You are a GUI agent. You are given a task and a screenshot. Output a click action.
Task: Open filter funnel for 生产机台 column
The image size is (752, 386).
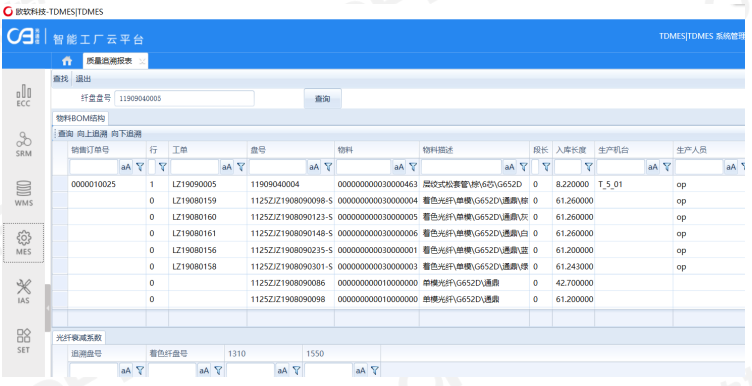click(667, 167)
